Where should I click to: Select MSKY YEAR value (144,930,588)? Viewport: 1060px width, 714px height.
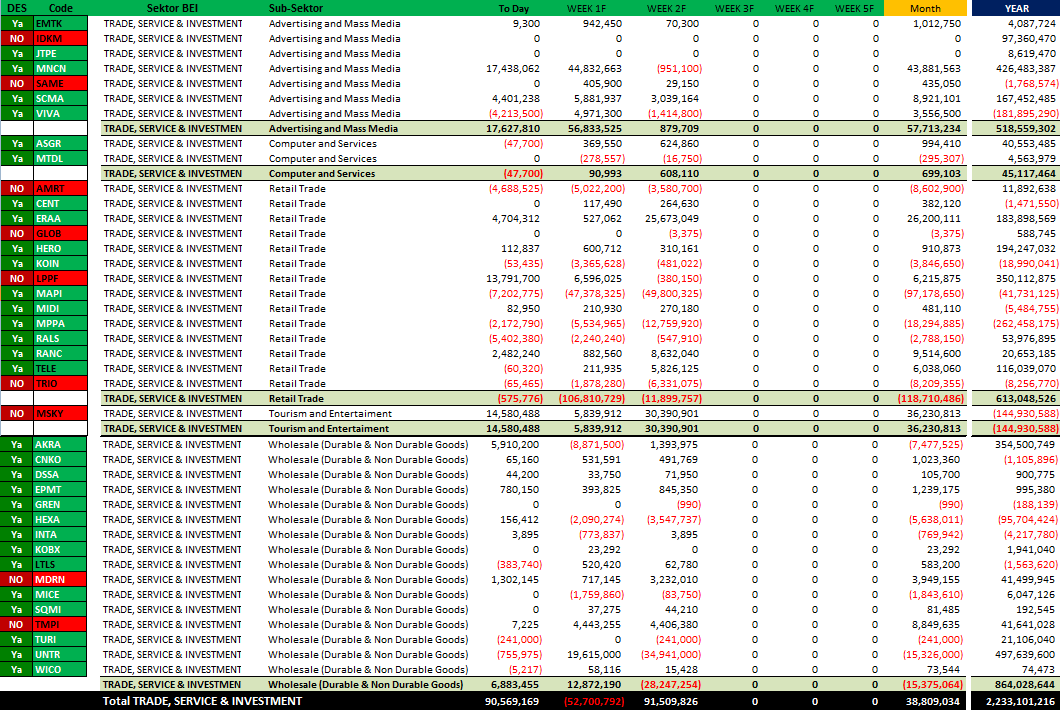tap(1026, 413)
